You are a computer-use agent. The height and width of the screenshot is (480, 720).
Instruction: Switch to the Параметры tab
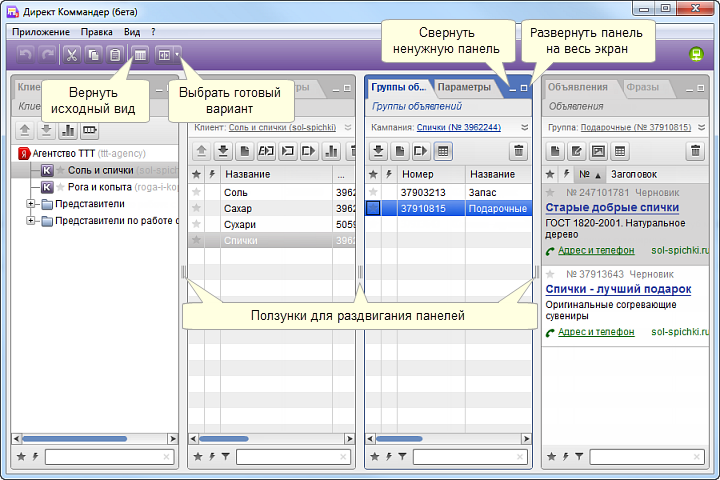[464, 87]
